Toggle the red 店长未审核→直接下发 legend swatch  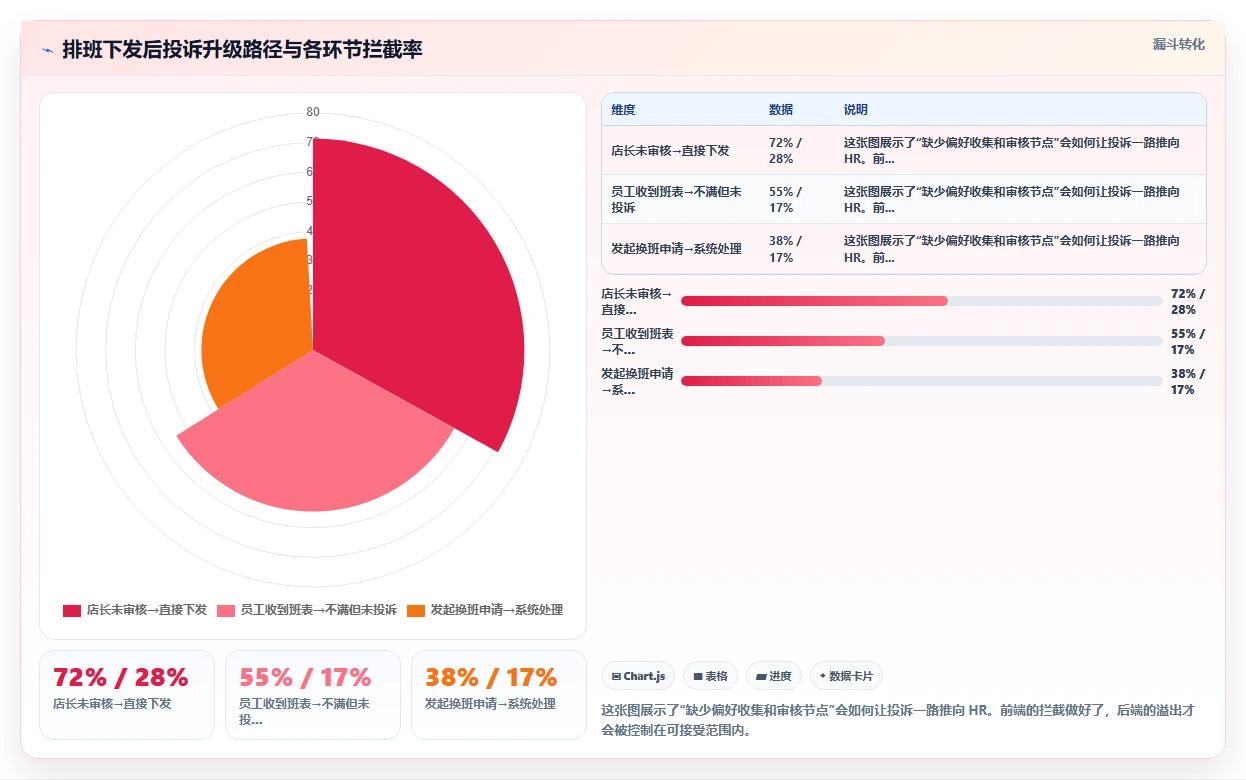[x=72, y=610]
